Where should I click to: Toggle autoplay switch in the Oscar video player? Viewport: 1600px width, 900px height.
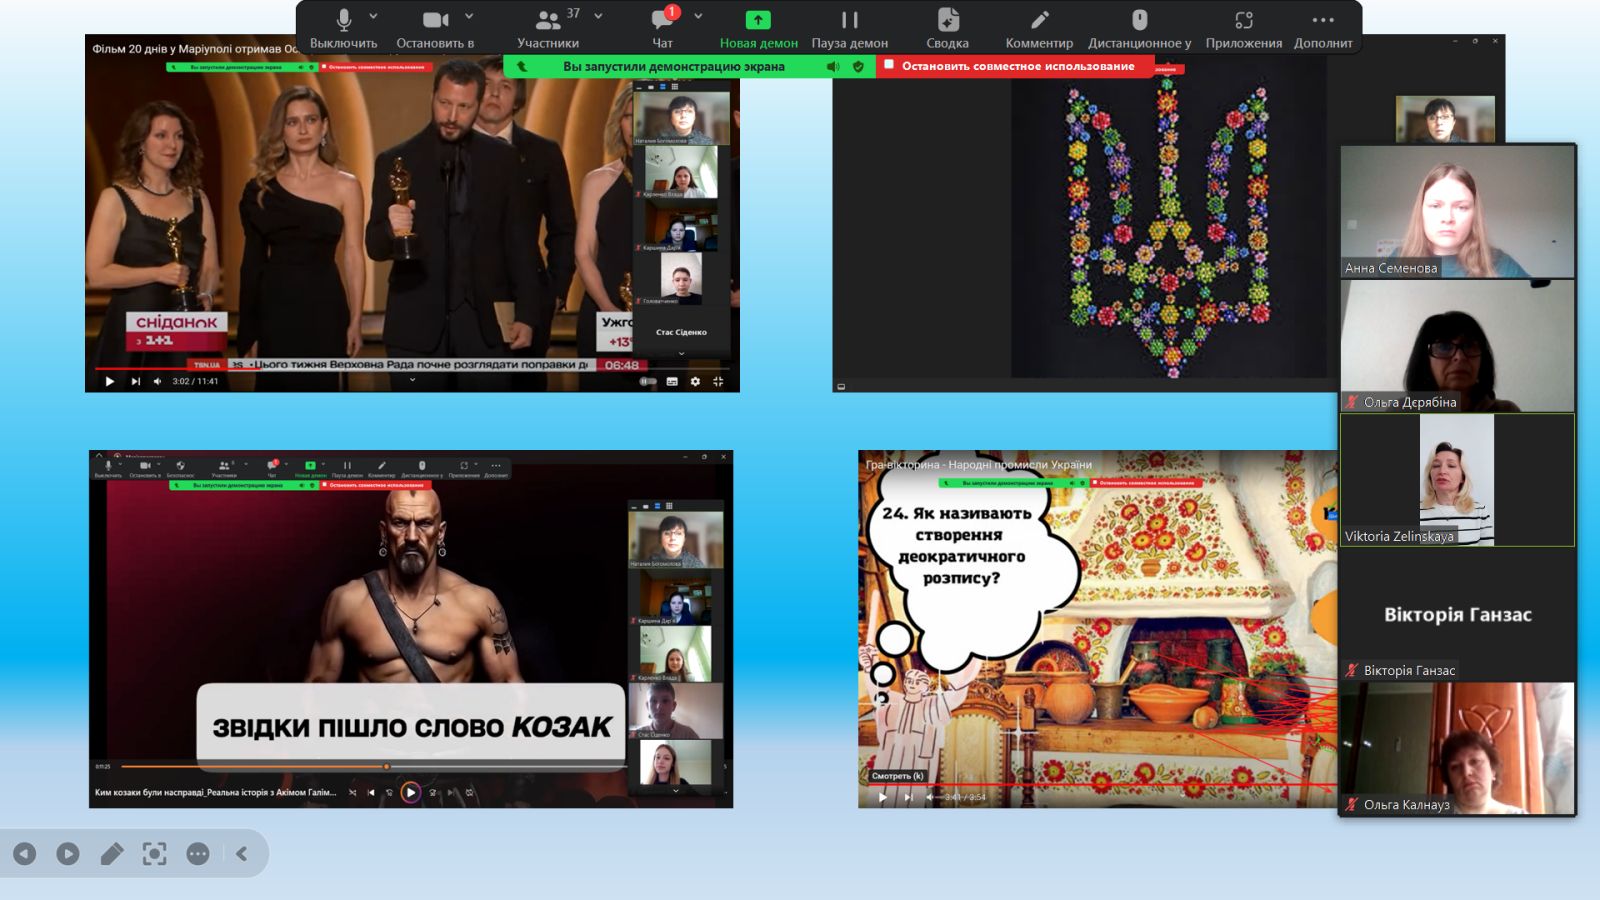(648, 381)
